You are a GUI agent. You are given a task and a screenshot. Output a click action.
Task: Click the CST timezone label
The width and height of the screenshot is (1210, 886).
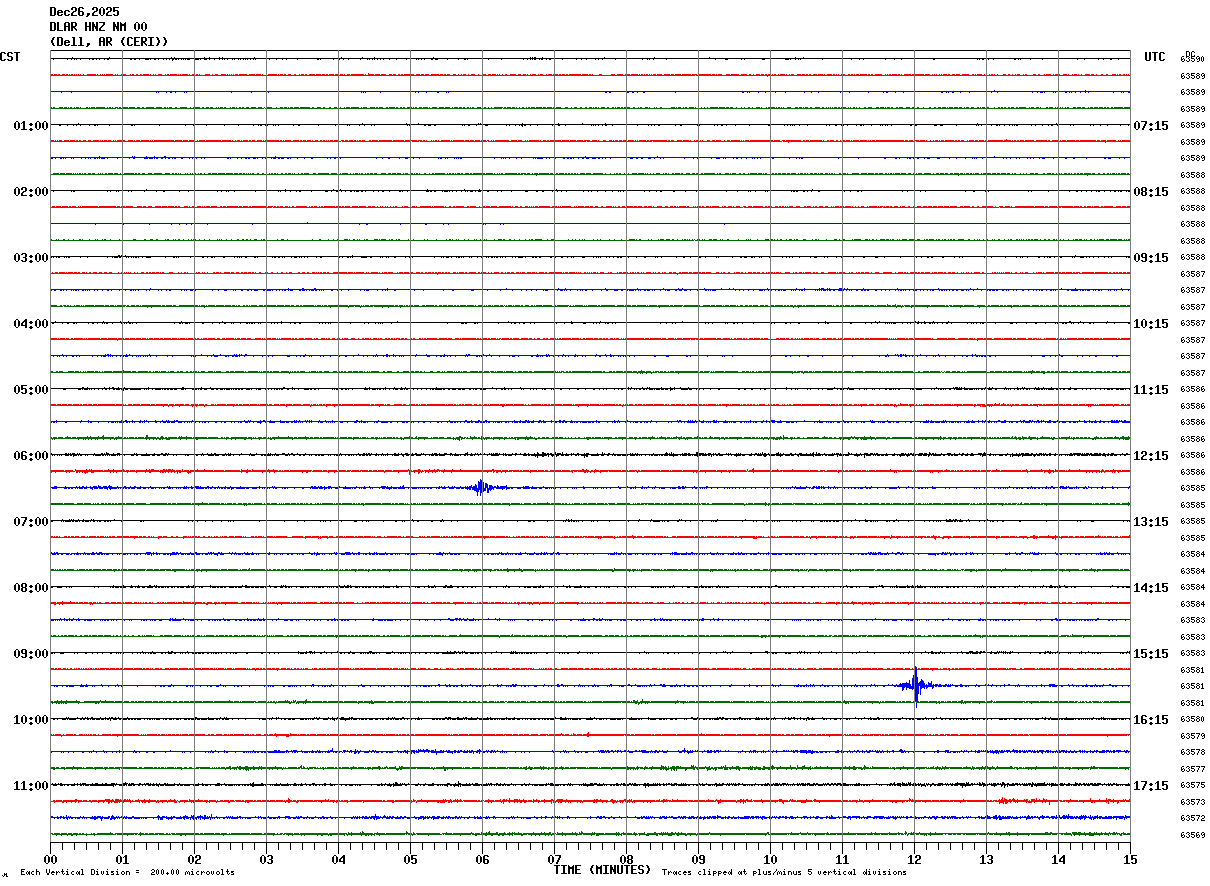pos(10,57)
